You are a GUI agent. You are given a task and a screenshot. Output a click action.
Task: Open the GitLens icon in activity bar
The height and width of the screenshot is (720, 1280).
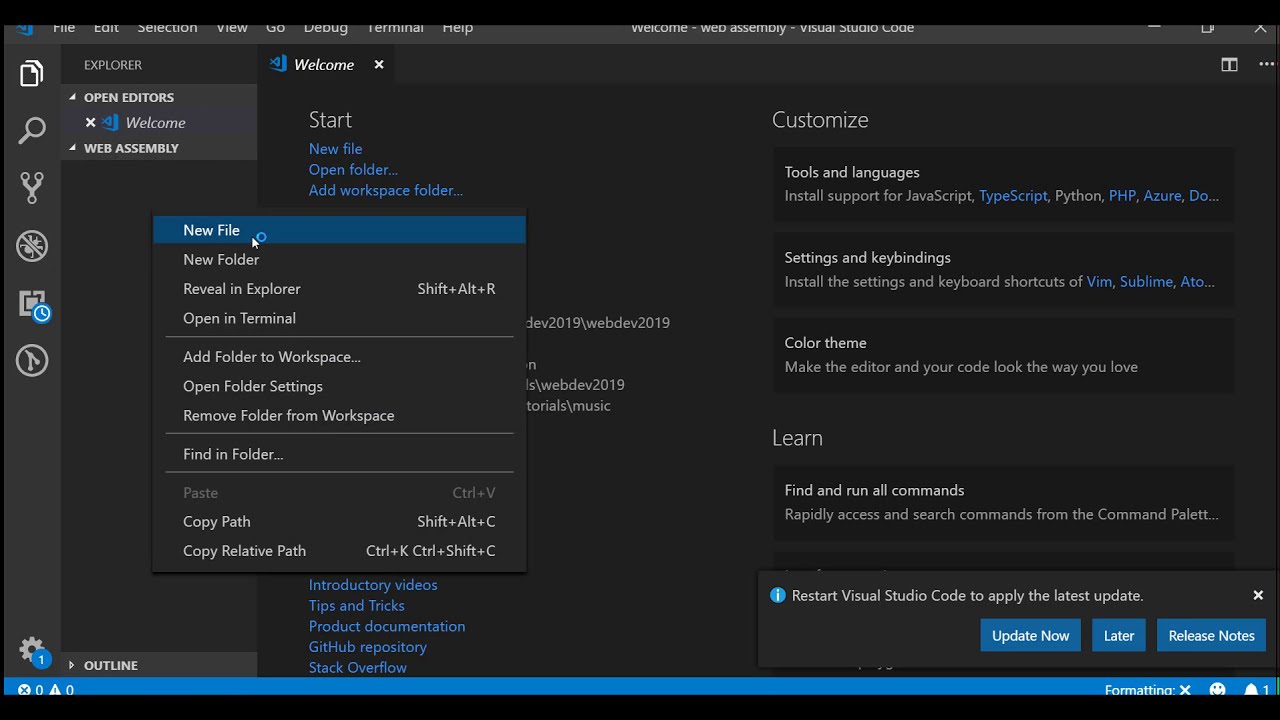click(32, 360)
